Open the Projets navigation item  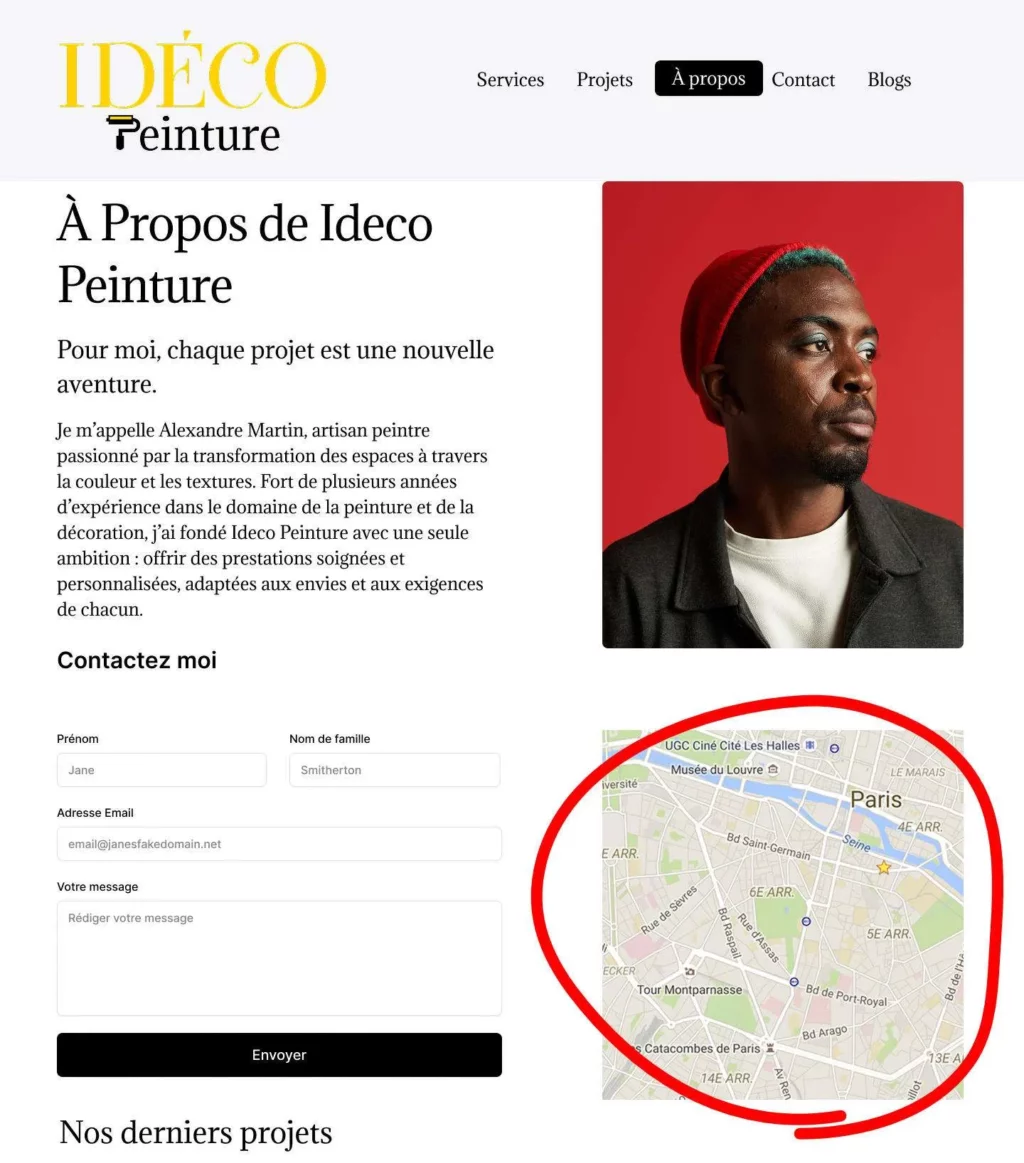(604, 79)
